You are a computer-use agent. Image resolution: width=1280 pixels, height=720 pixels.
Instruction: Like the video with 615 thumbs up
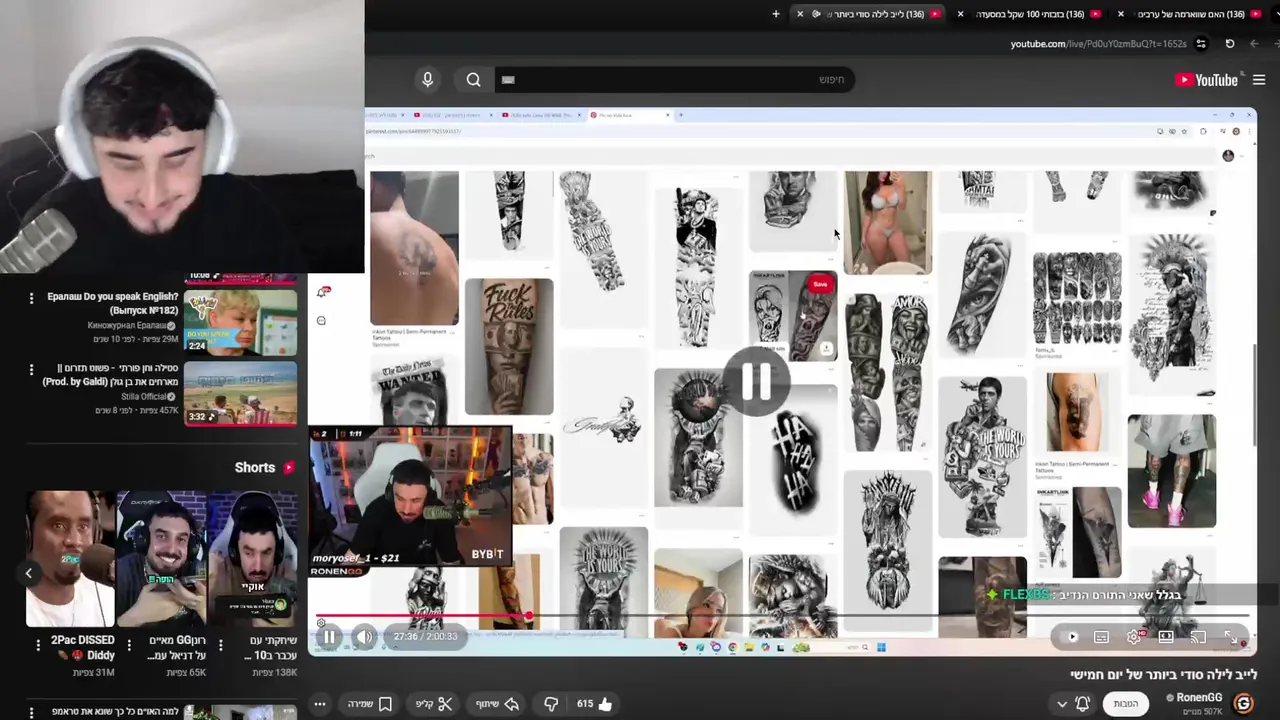click(x=593, y=704)
